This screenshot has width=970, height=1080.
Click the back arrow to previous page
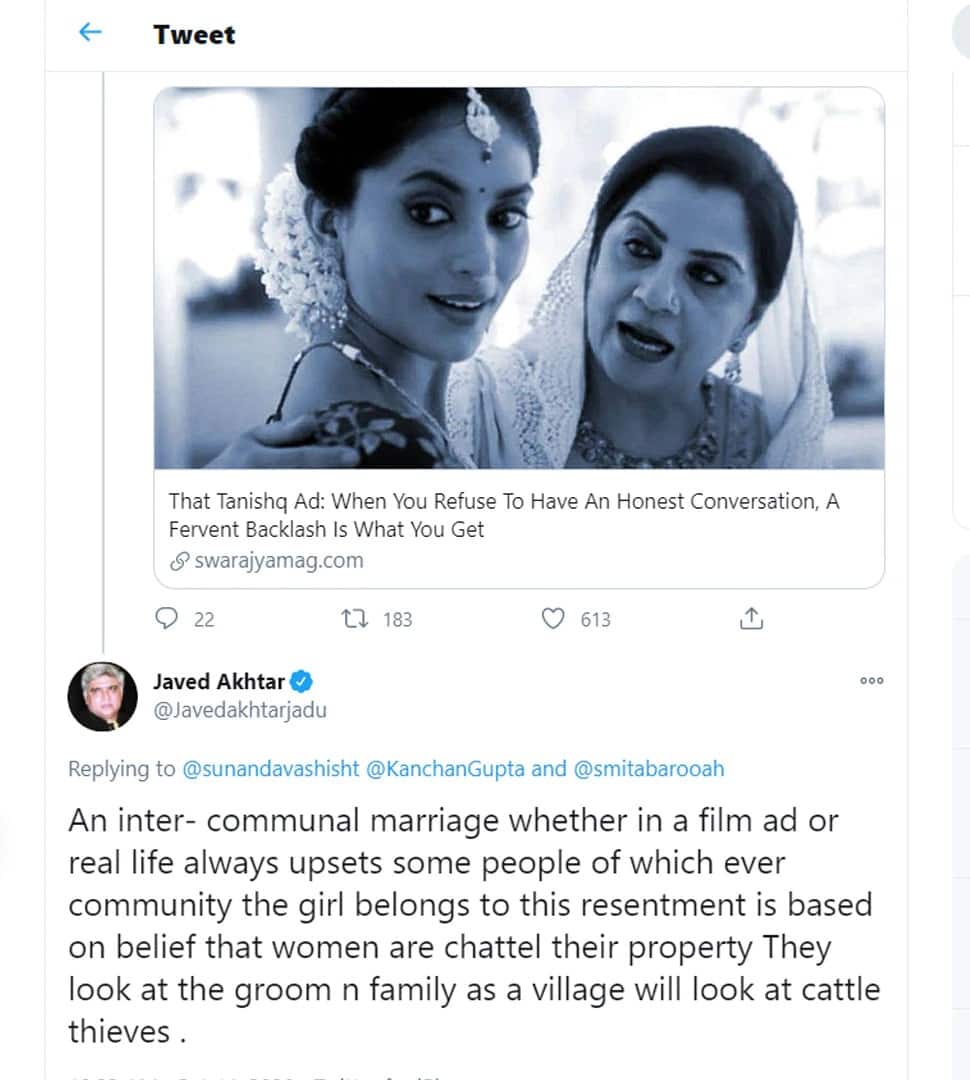[x=89, y=32]
